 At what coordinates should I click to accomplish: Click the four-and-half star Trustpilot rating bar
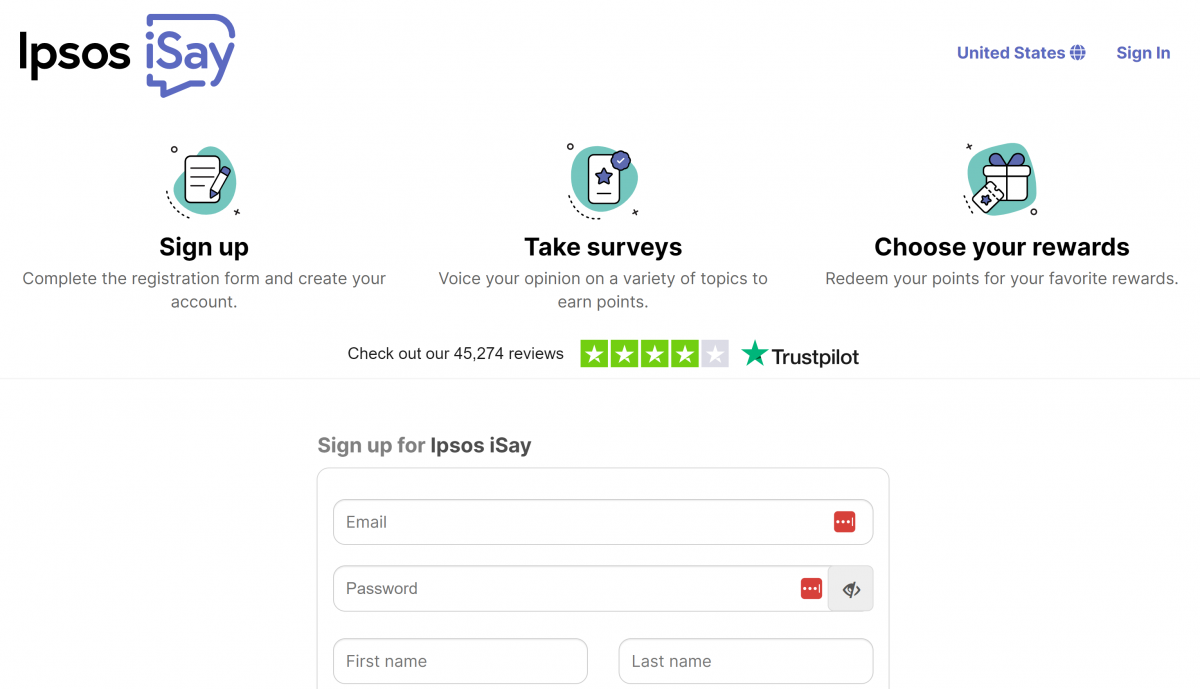click(655, 353)
